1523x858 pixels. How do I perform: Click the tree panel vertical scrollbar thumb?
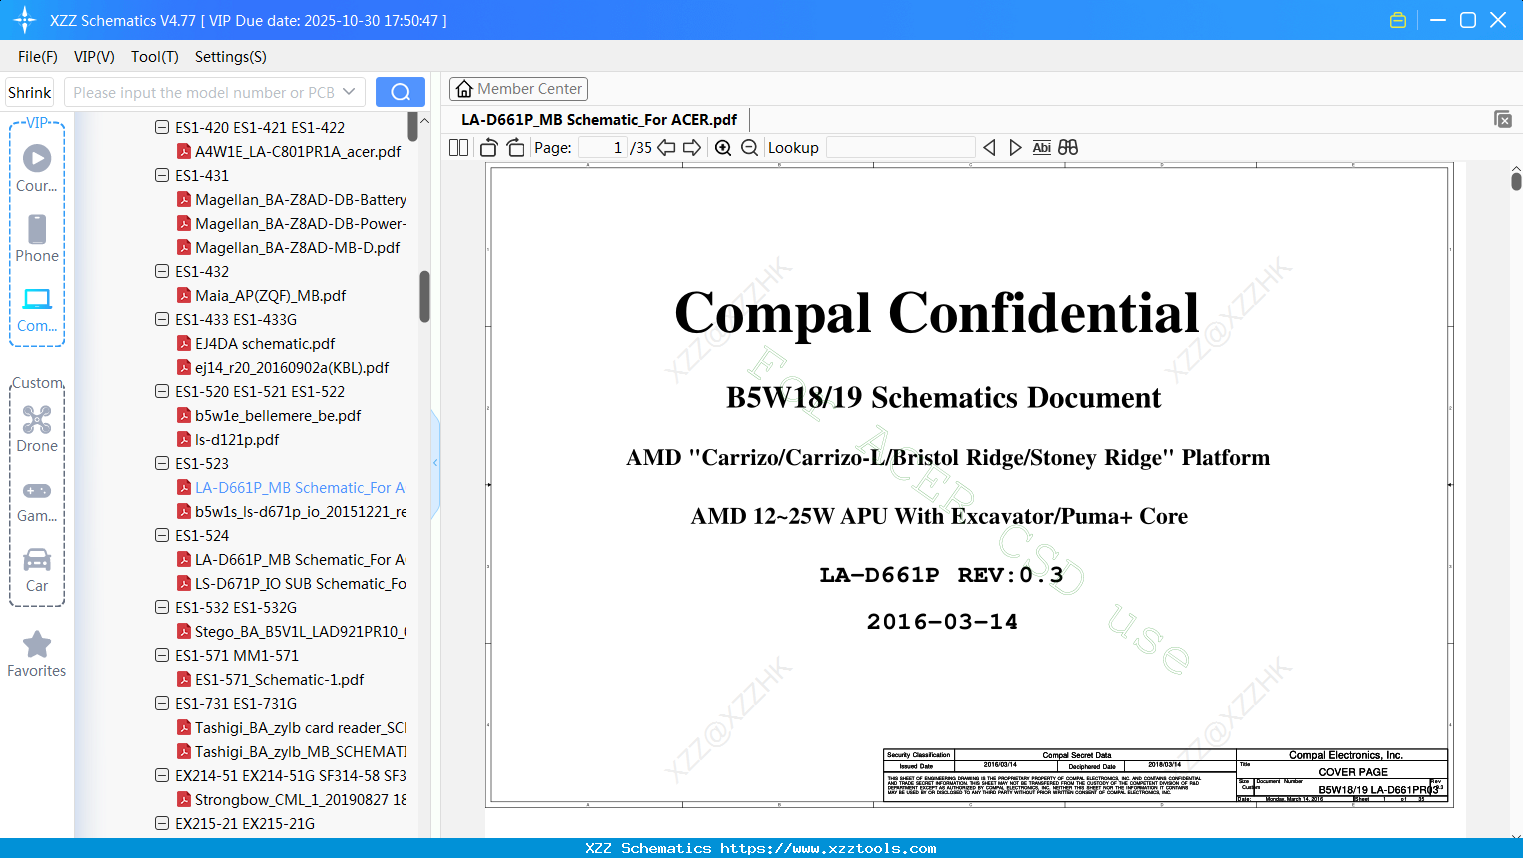(x=424, y=296)
